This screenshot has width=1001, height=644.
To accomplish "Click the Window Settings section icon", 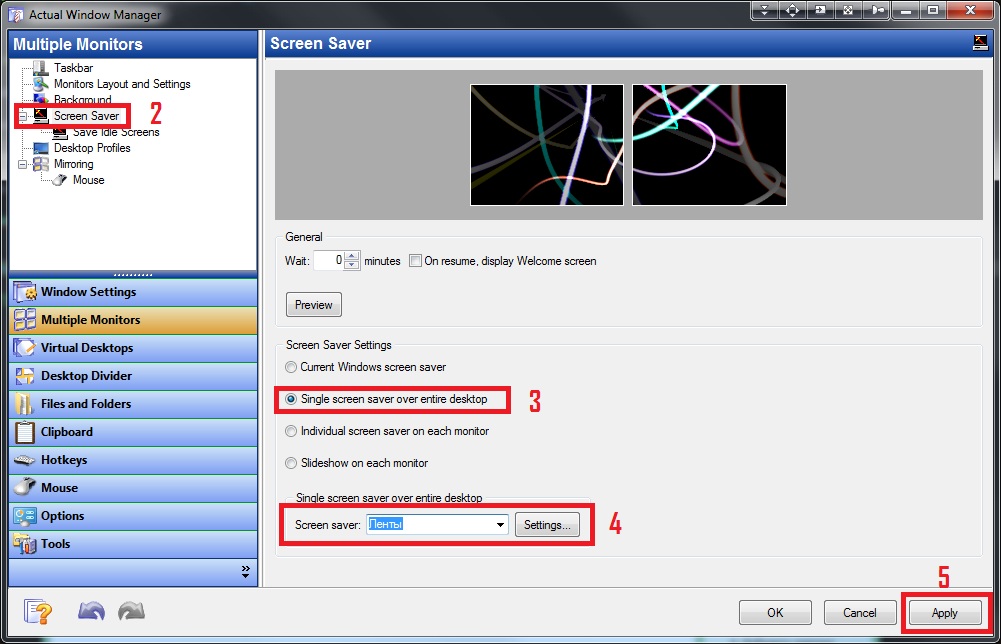I will point(26,292).
